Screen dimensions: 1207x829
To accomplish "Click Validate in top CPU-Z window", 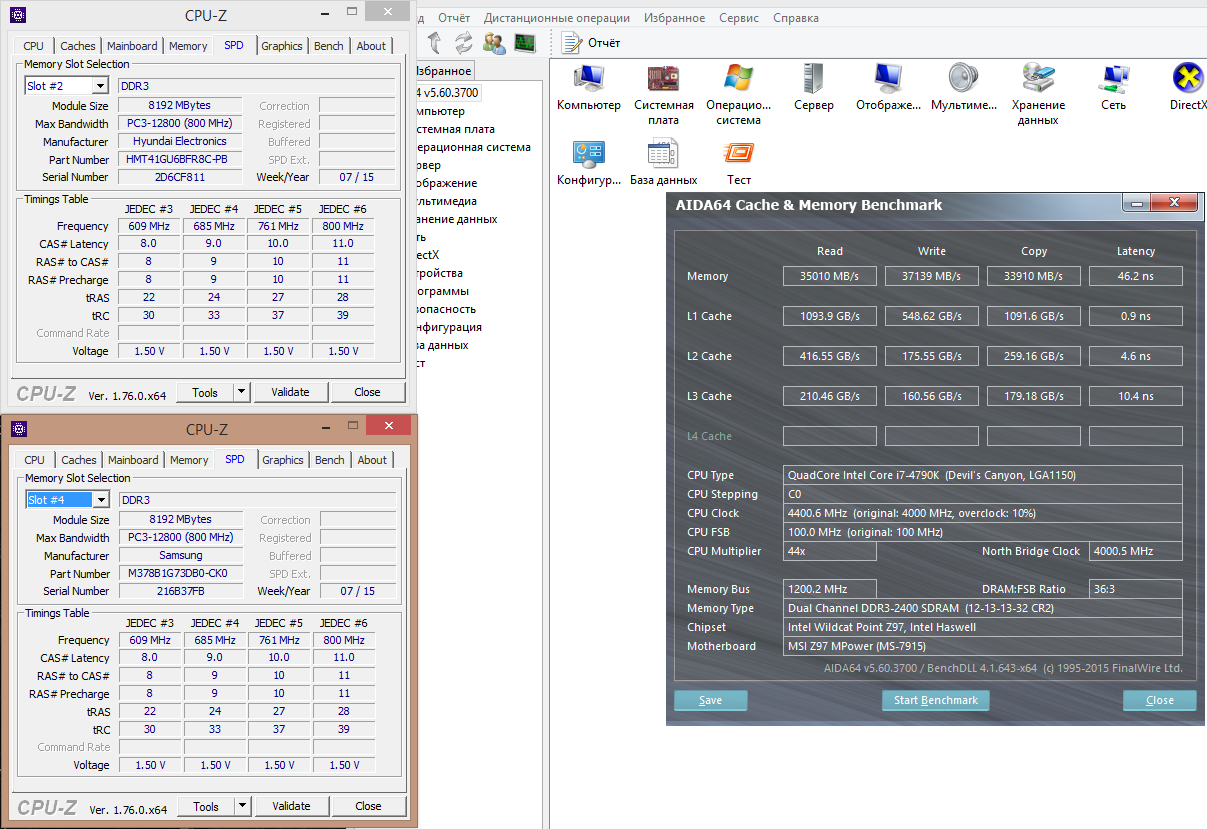I will pyautogui.click(x=290, y=392).
